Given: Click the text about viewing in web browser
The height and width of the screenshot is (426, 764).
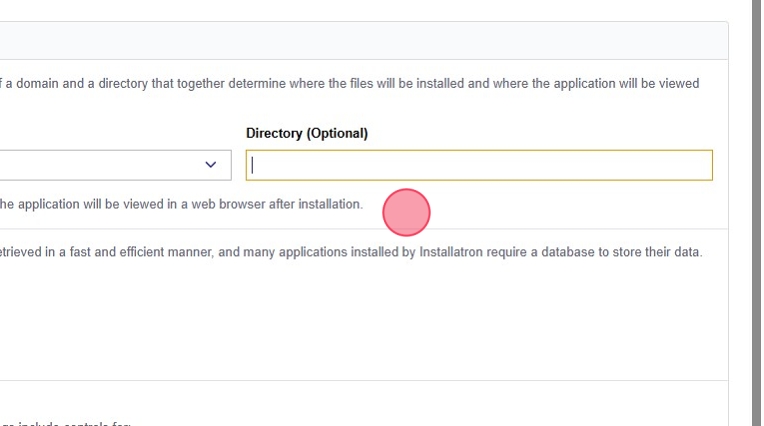Looking at the screenshot, I should click(180, 204).
